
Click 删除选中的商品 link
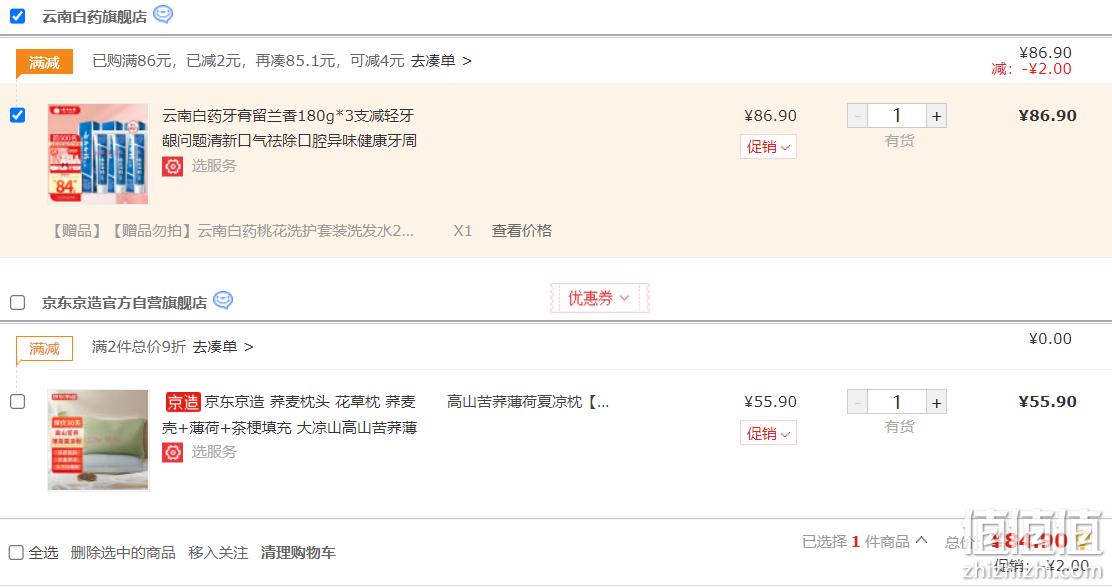click(x=123, y=553)
